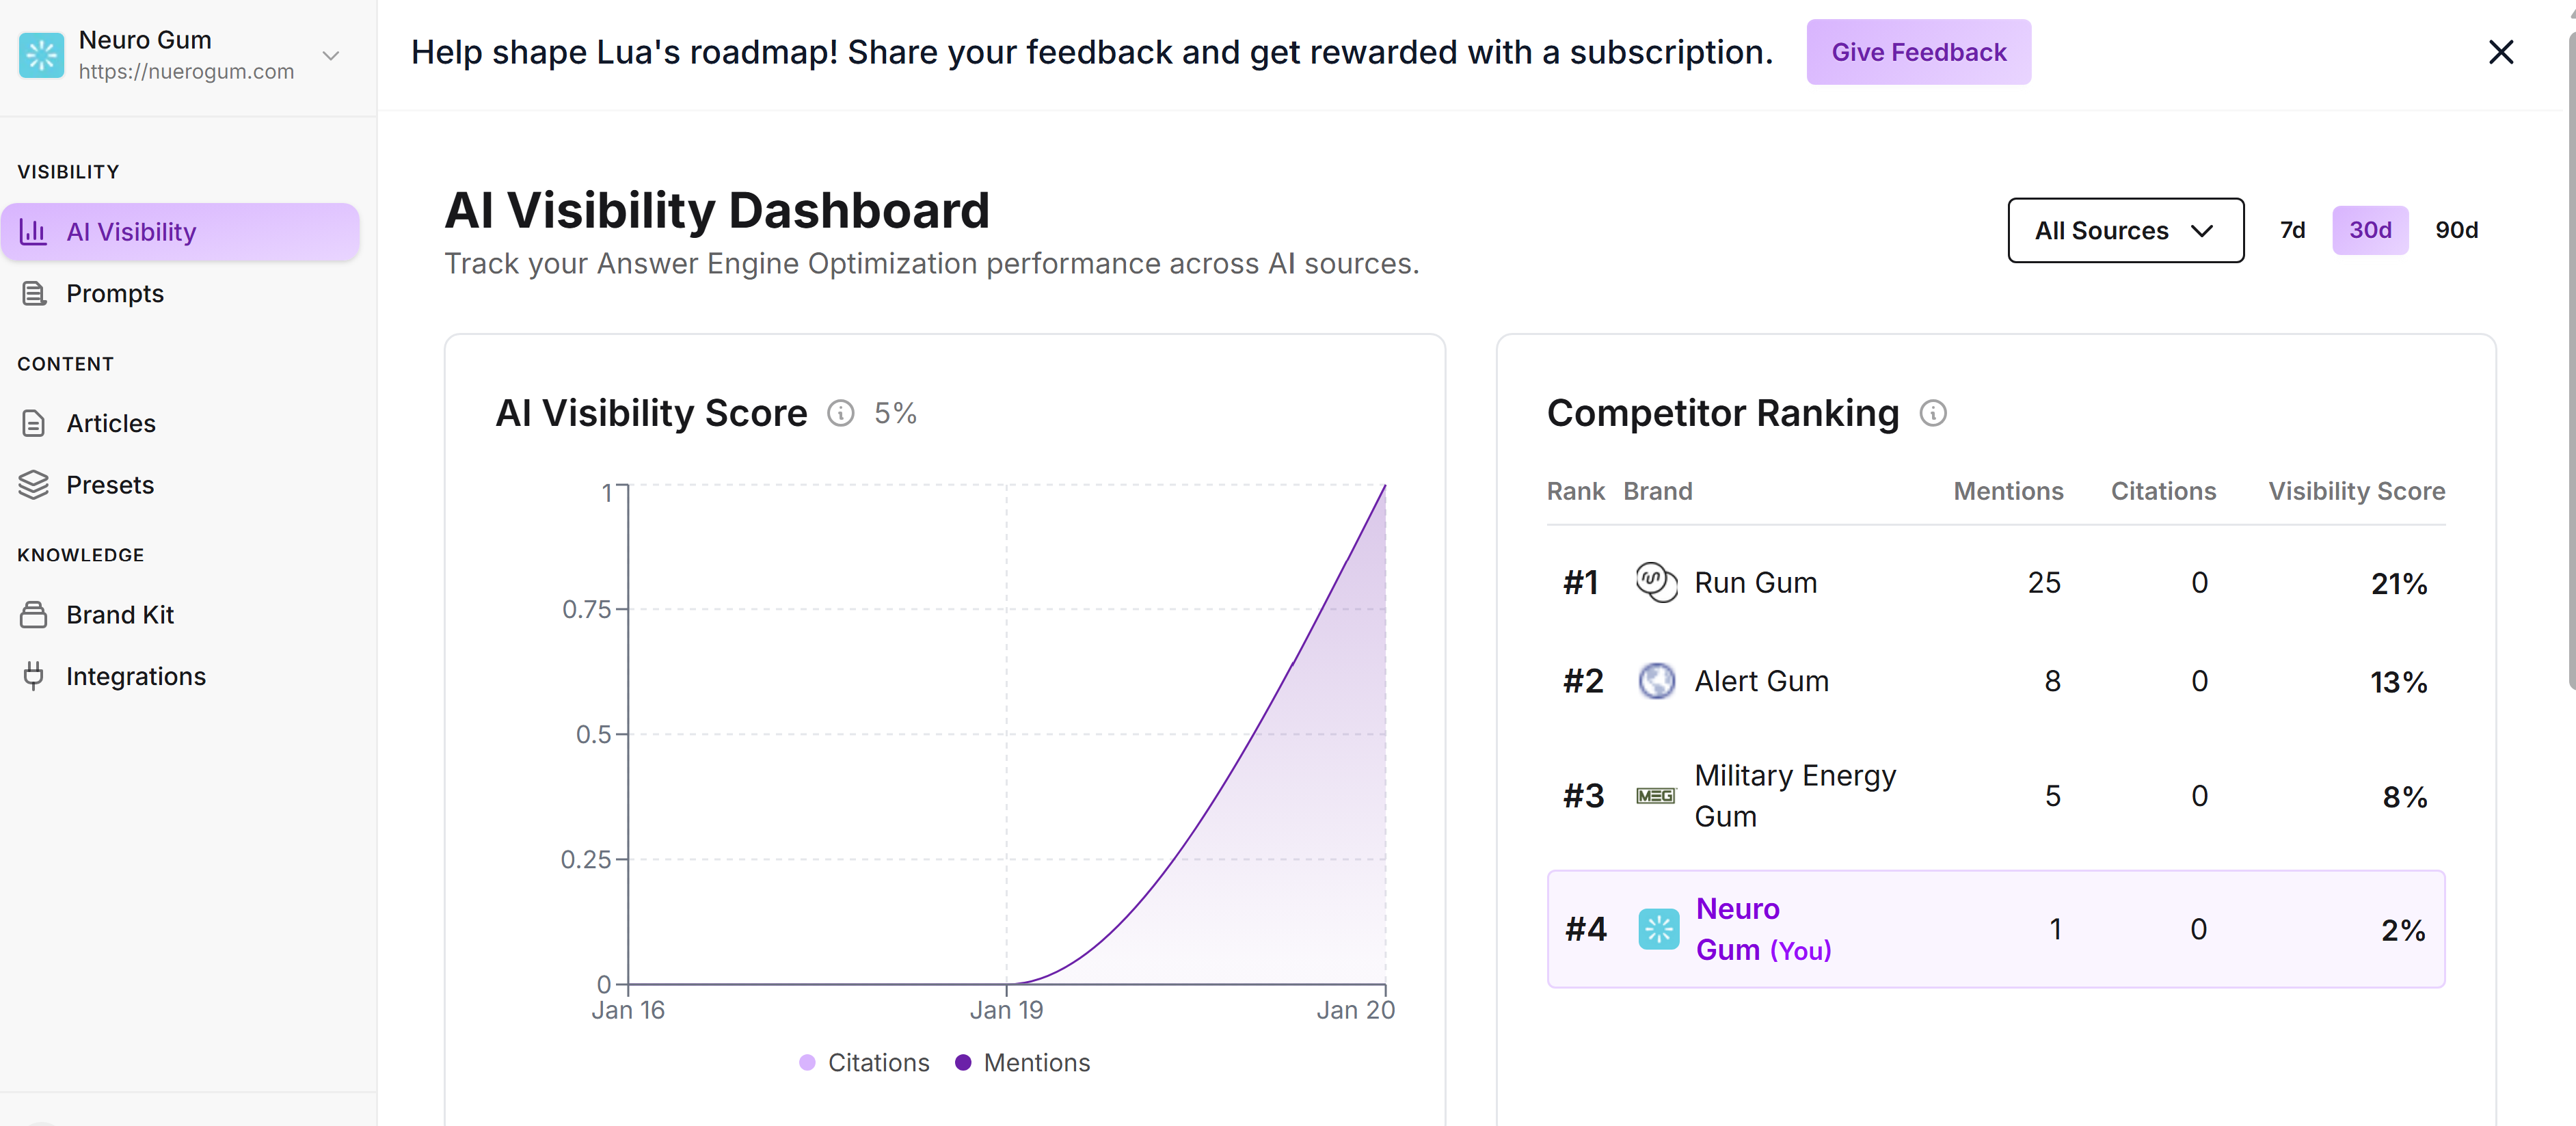Open the AI Visibility Score info tooltip
2576x1126 pixels.
point(841,412)
